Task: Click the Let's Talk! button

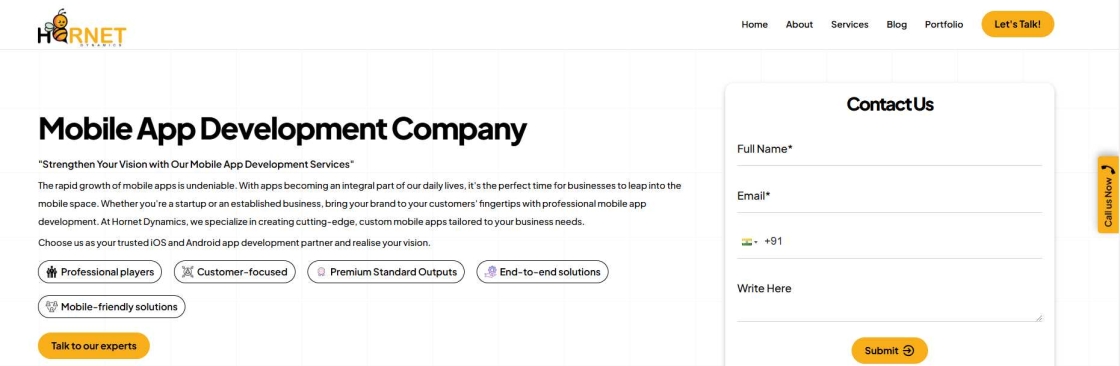Action: point(1018,24)
